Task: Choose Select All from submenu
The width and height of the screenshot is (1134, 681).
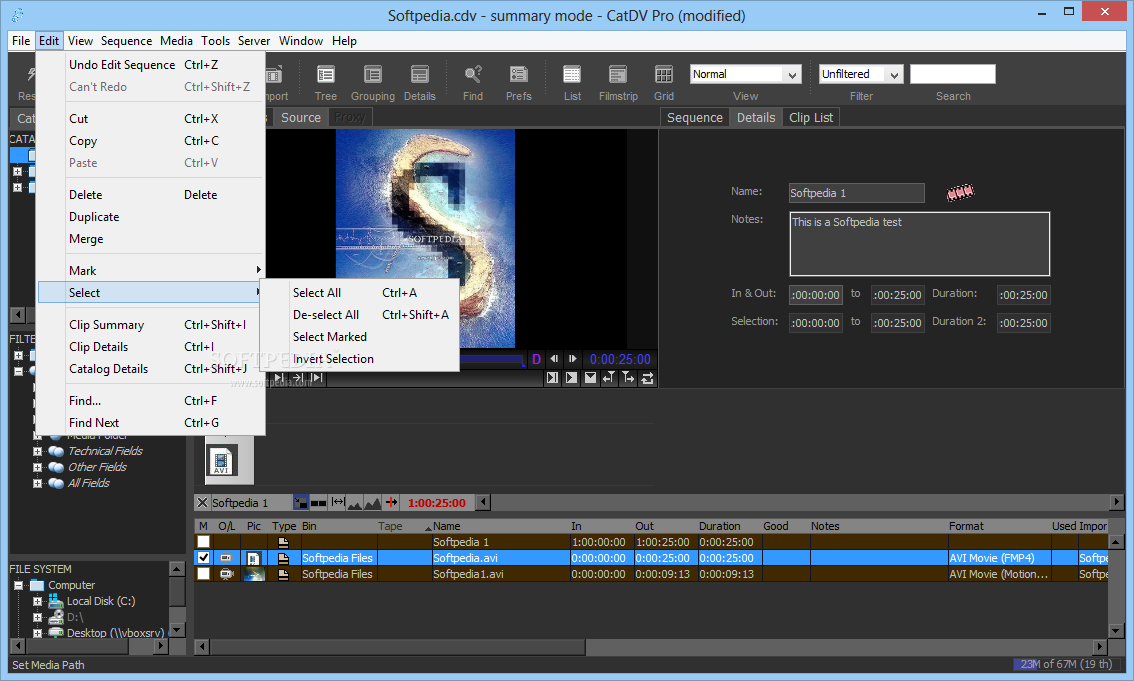Action: [x=359, y=293]
